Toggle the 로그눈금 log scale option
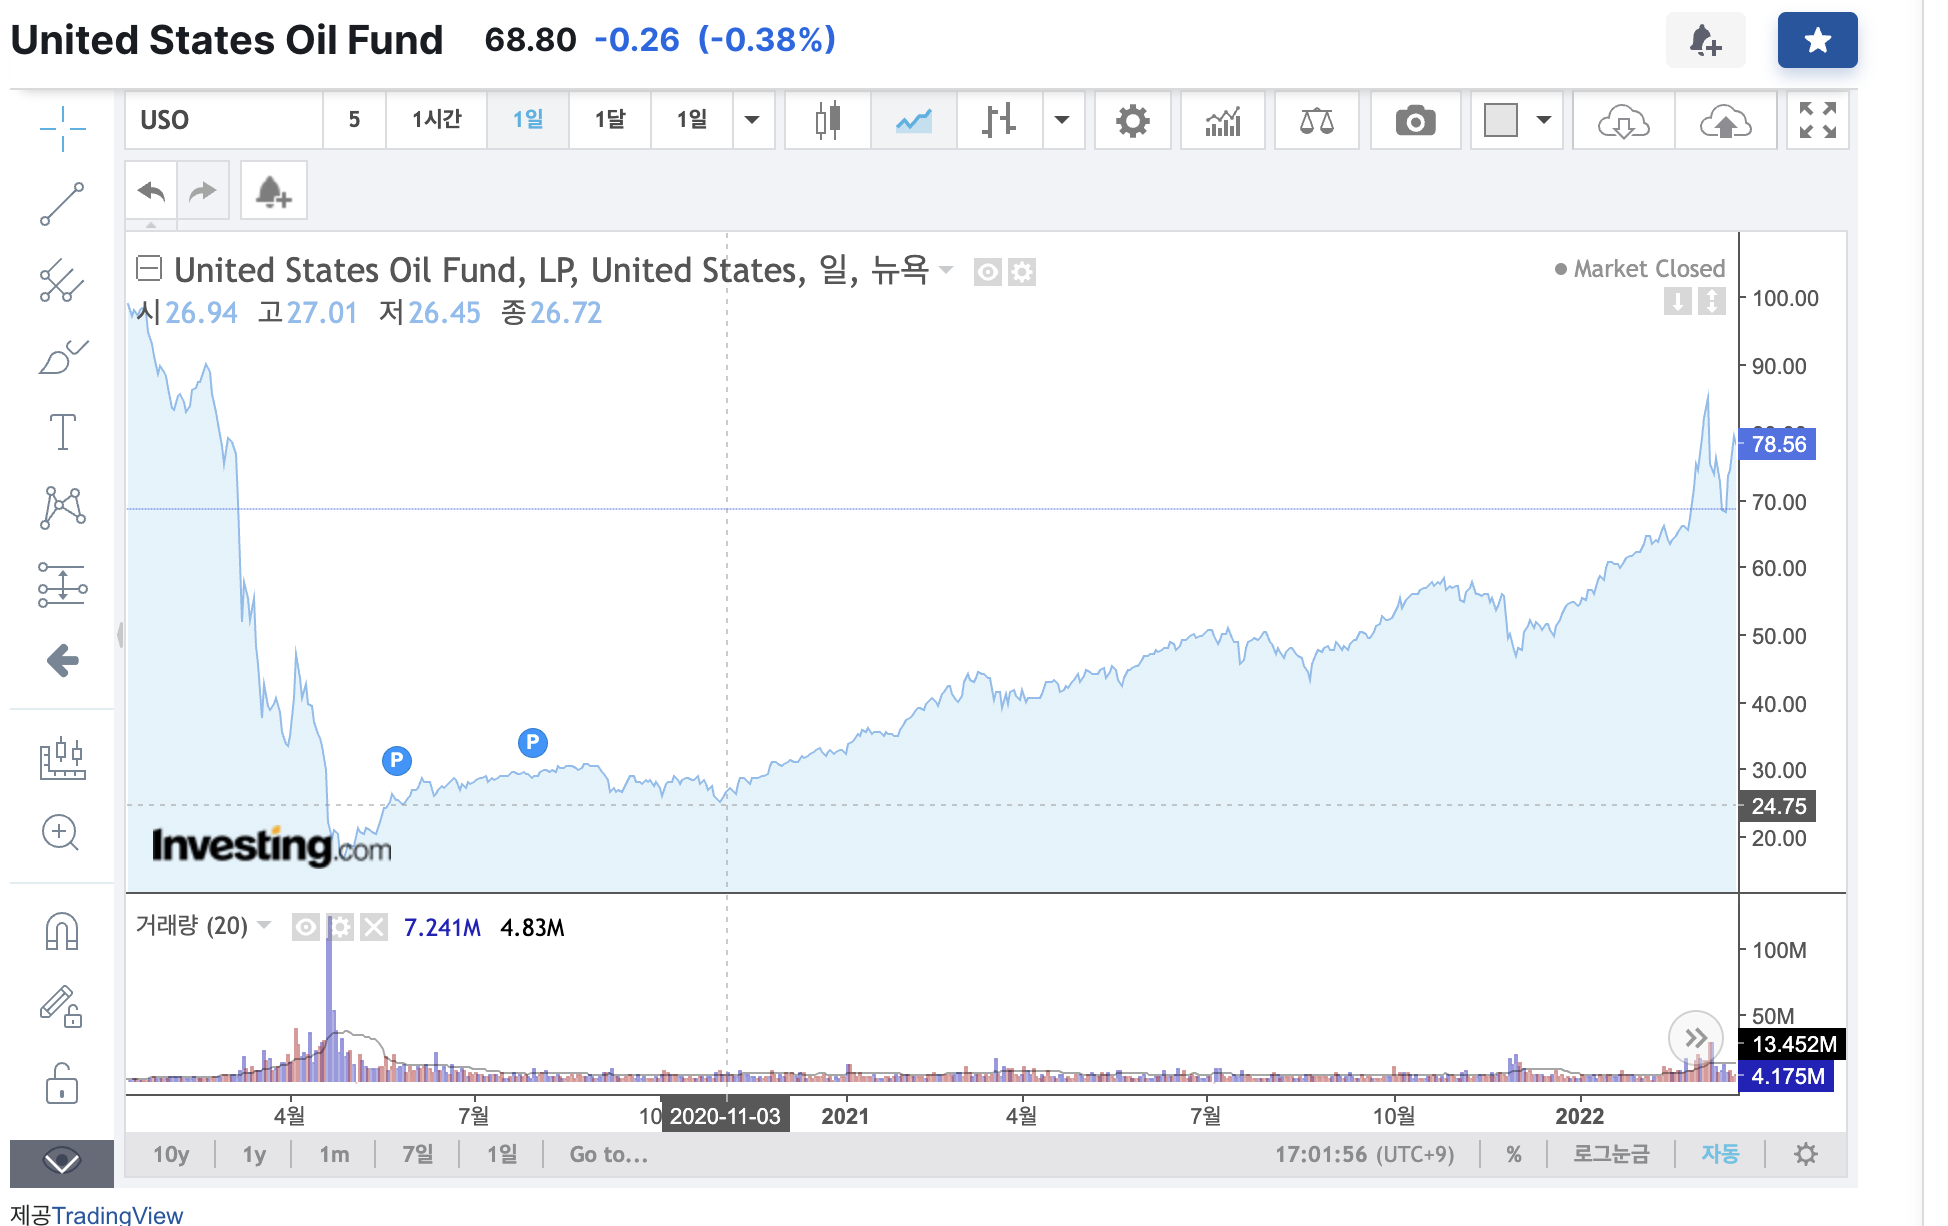Screen dimensions: 1948x1226 (x=1610, y=1154)
